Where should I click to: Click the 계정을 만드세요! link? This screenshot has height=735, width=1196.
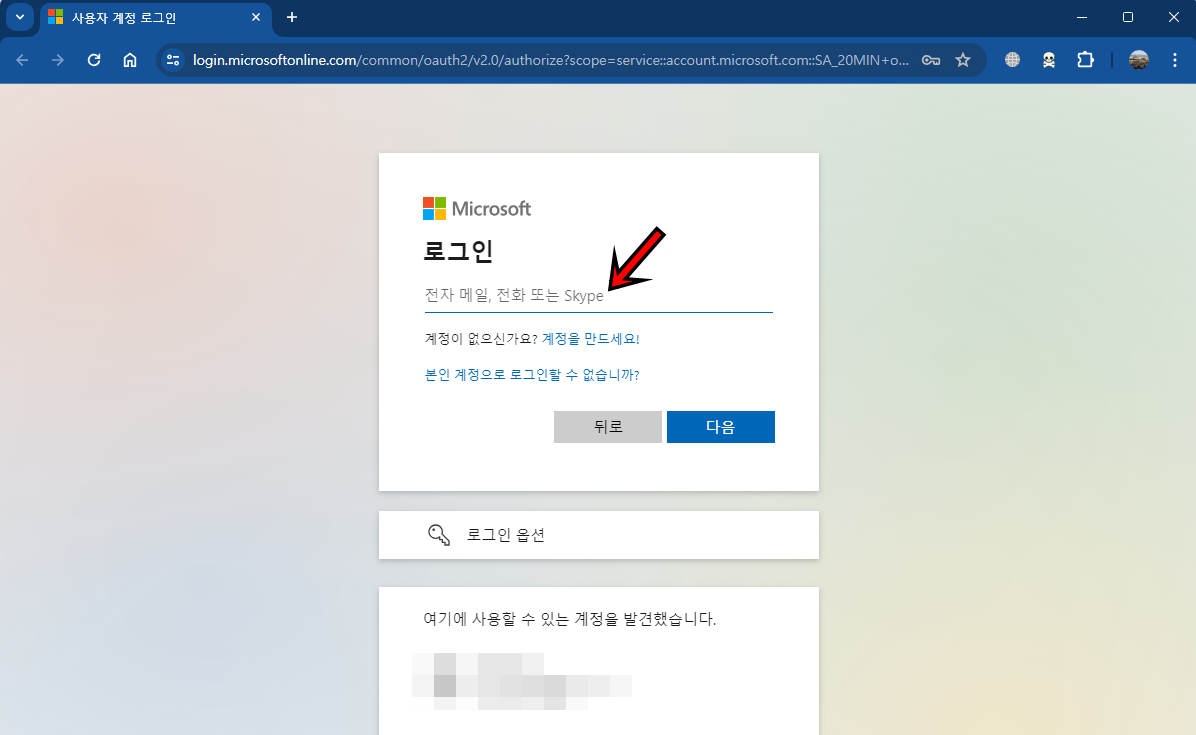tap(590, 339)
